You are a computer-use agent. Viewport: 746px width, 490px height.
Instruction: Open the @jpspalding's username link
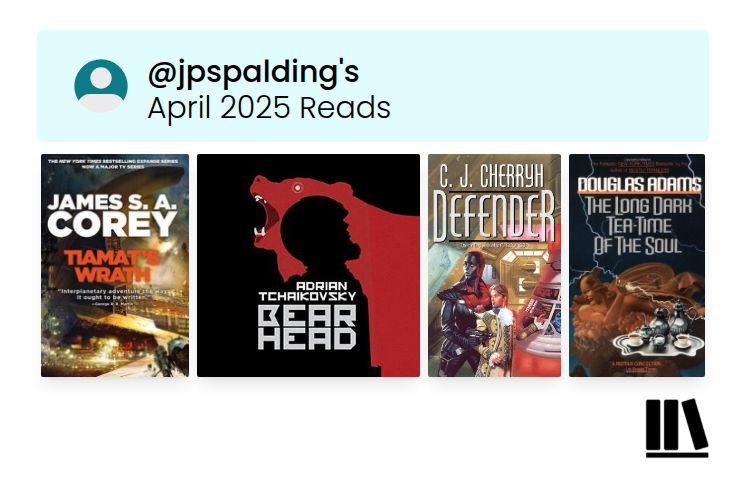click(x=253, y=72)
